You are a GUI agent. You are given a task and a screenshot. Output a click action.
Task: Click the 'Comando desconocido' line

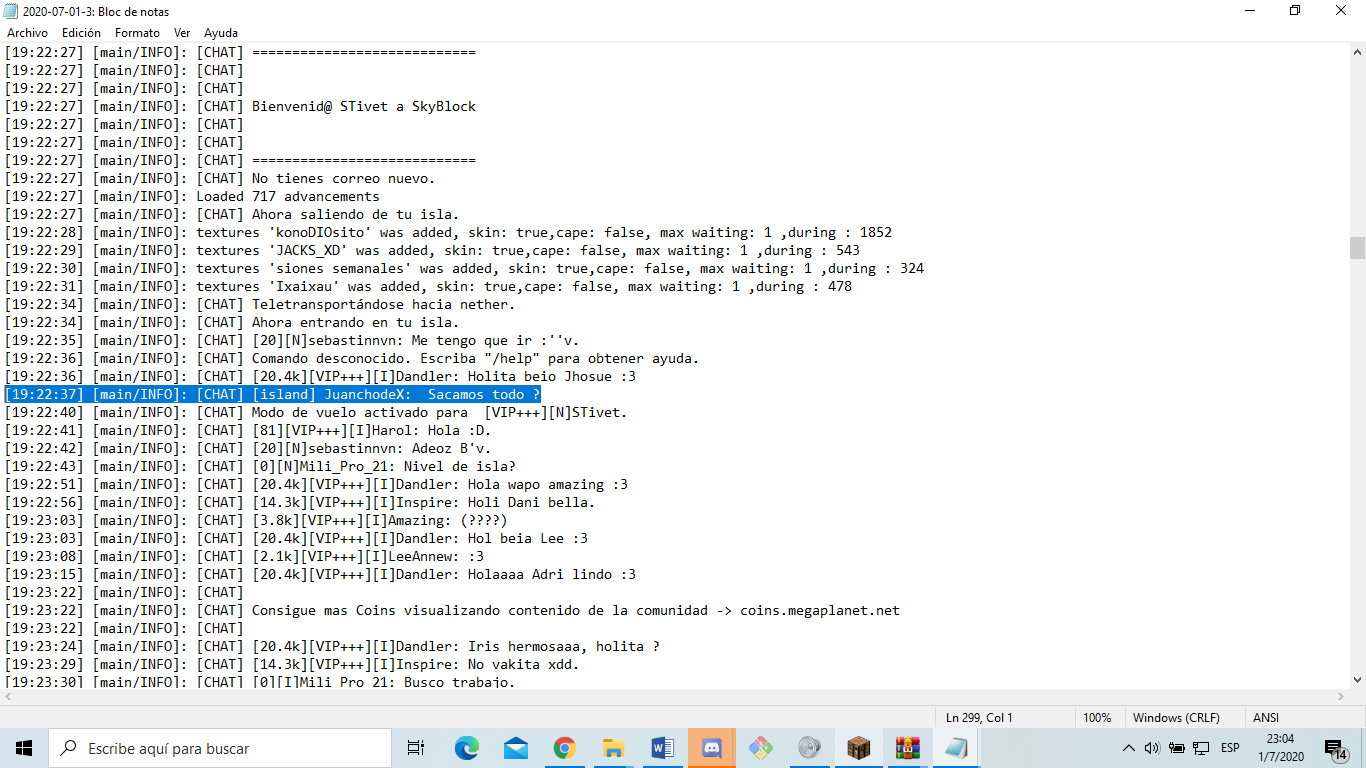click(352, 358)
